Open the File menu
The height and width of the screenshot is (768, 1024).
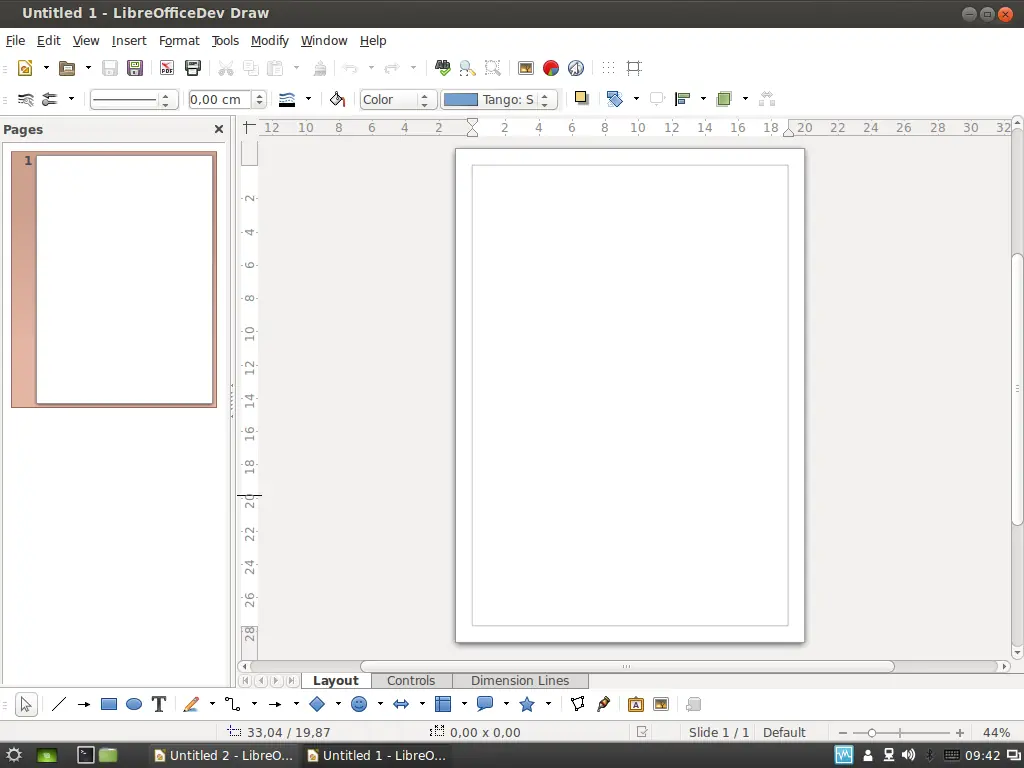click(15, 40)
